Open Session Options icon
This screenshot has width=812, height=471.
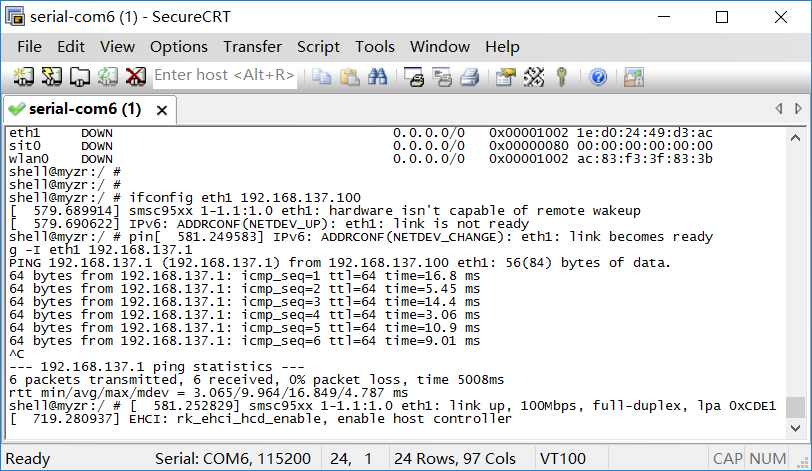(x=506, y=77)
